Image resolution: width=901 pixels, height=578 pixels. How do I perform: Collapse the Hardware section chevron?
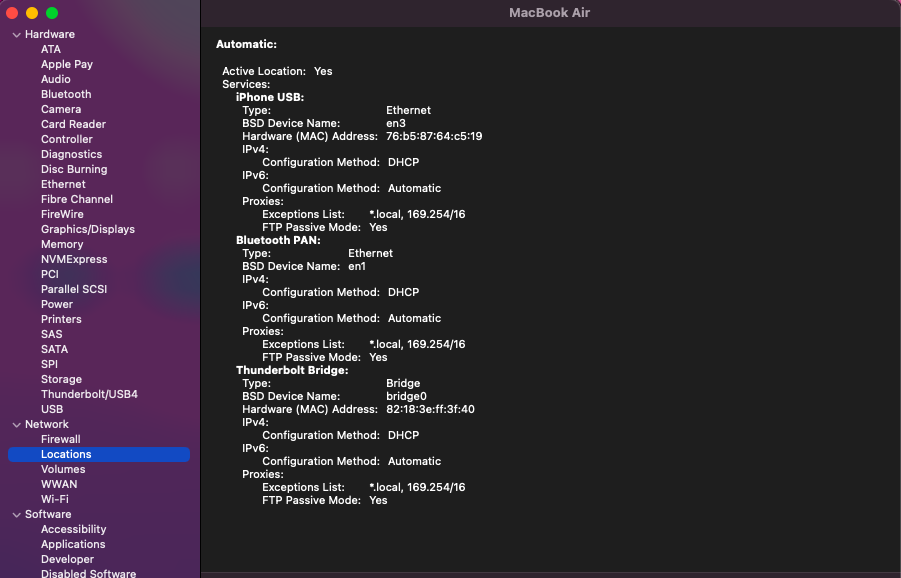(x=17, y=35)
